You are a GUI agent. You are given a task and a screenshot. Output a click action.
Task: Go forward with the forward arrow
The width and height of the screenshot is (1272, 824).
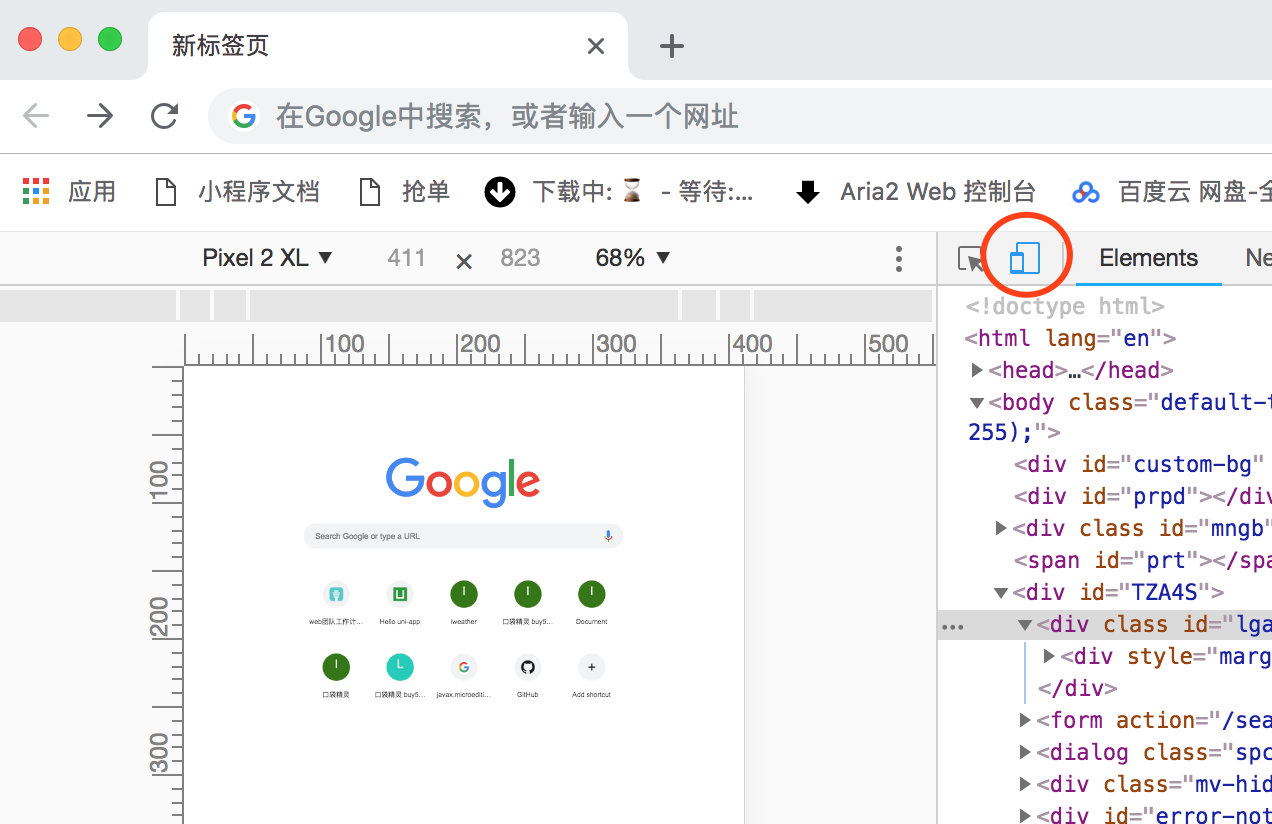(100, 116)
